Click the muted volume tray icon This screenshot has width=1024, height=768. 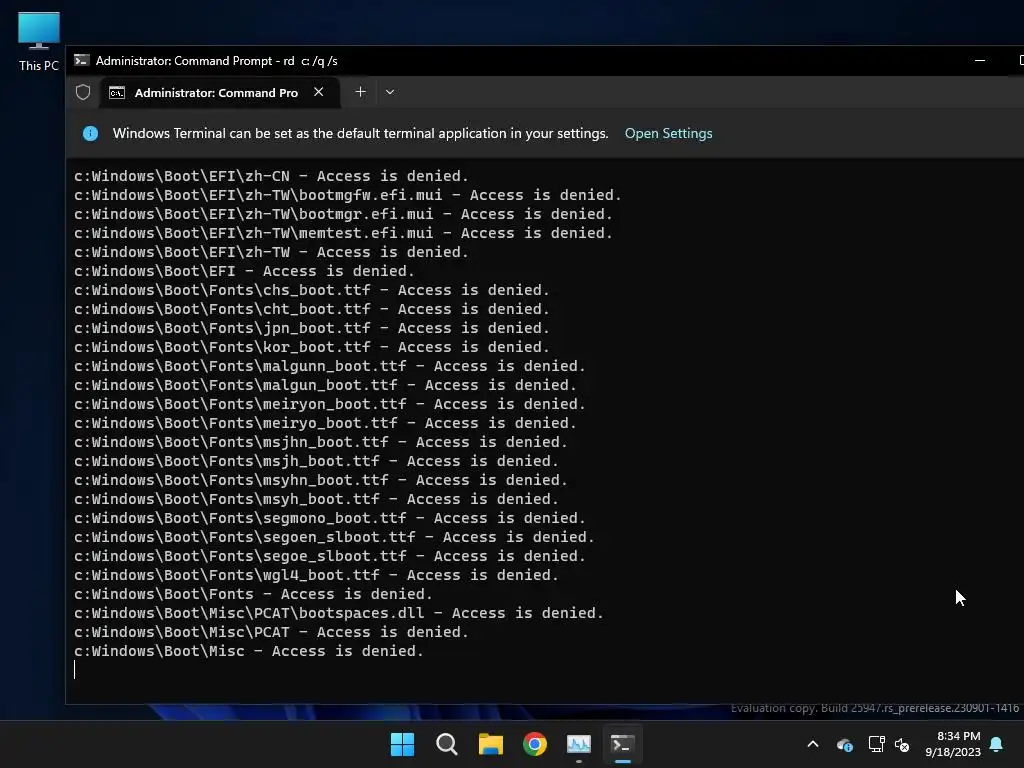click(902, 744)
